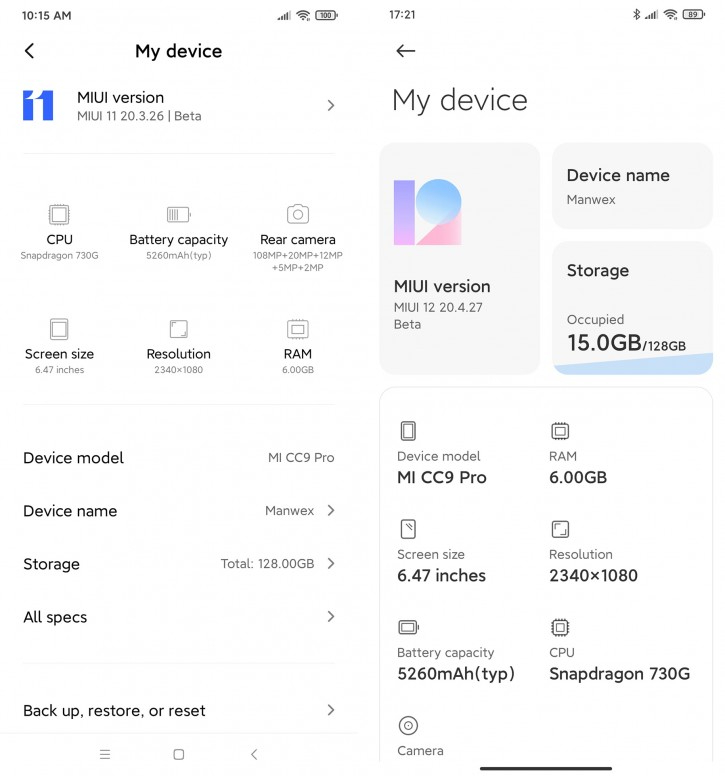Tap the MIUI 12 logo graphic

[x=427, y=212]
